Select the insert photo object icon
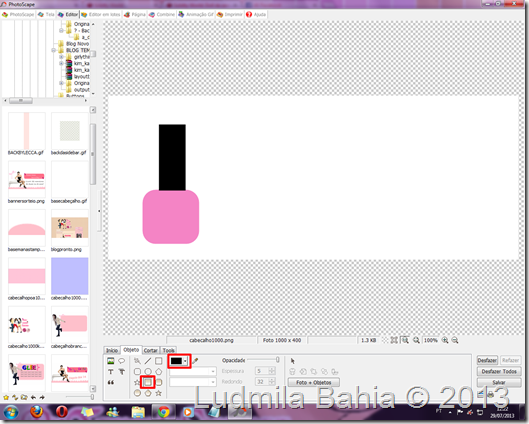The width and height of the screenshot is (529, 424). tap(110, 361)
